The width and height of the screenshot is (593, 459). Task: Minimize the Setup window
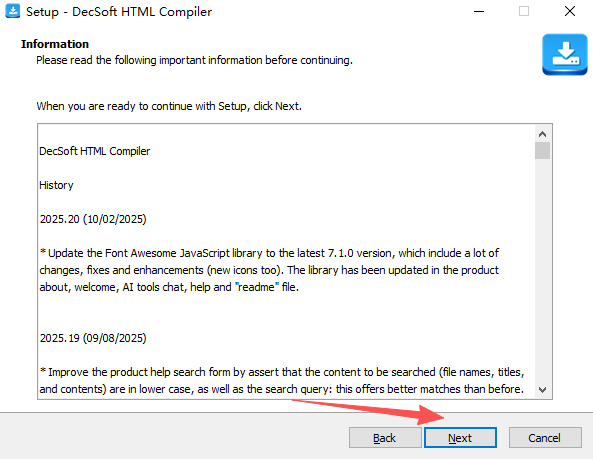(479, 11)
